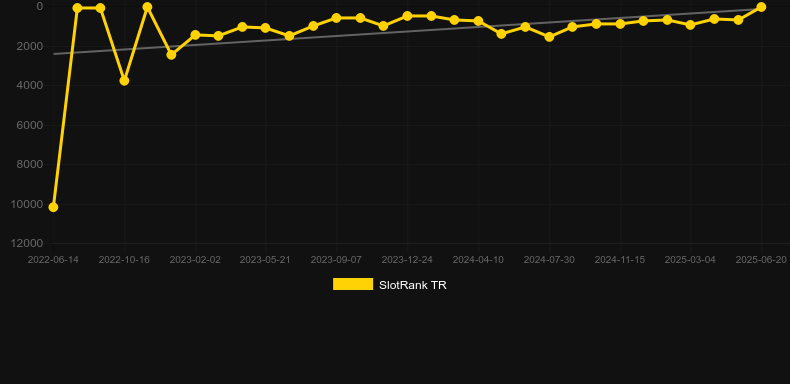This screenshot has width=790, height=384.
Task: Select the data point at 2024-07-30
Action: [x=549, y=37]
